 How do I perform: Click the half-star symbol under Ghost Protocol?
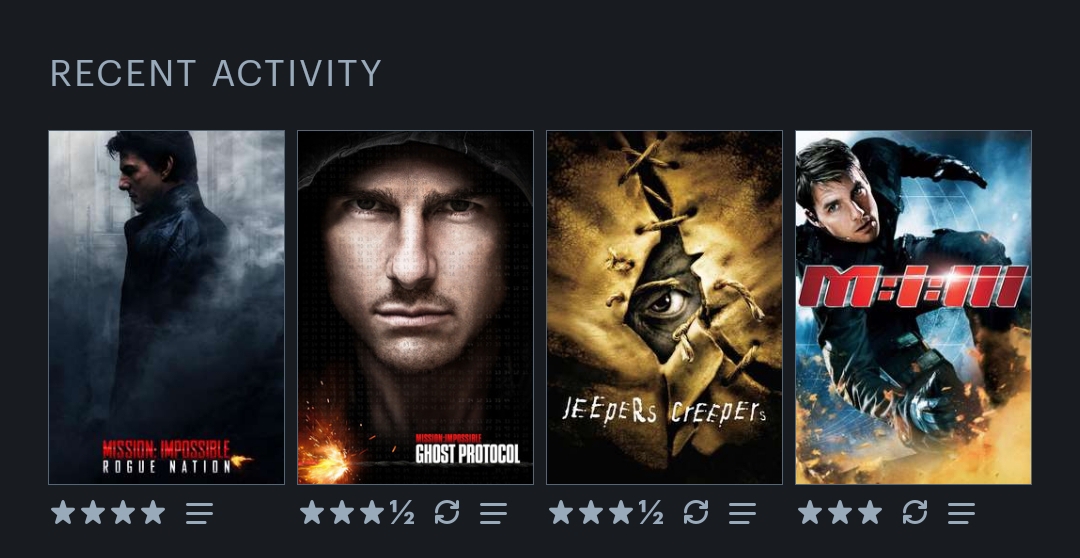click(x=402, y=512)
